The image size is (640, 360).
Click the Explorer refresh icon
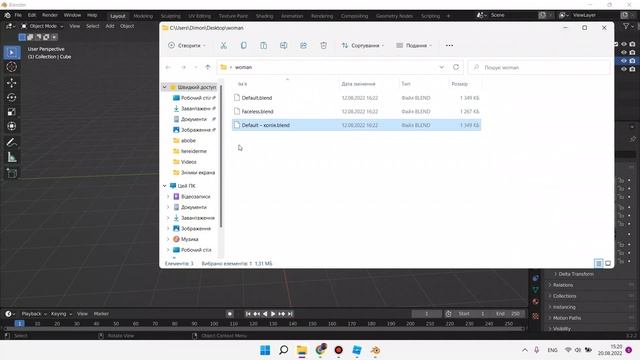coord(456,67)
